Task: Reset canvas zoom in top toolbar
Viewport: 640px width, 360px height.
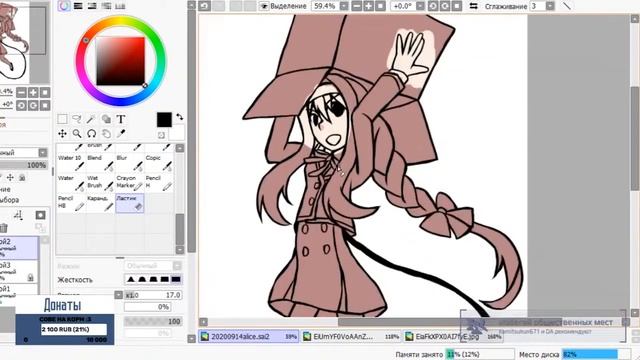Action: pos(380,6)
